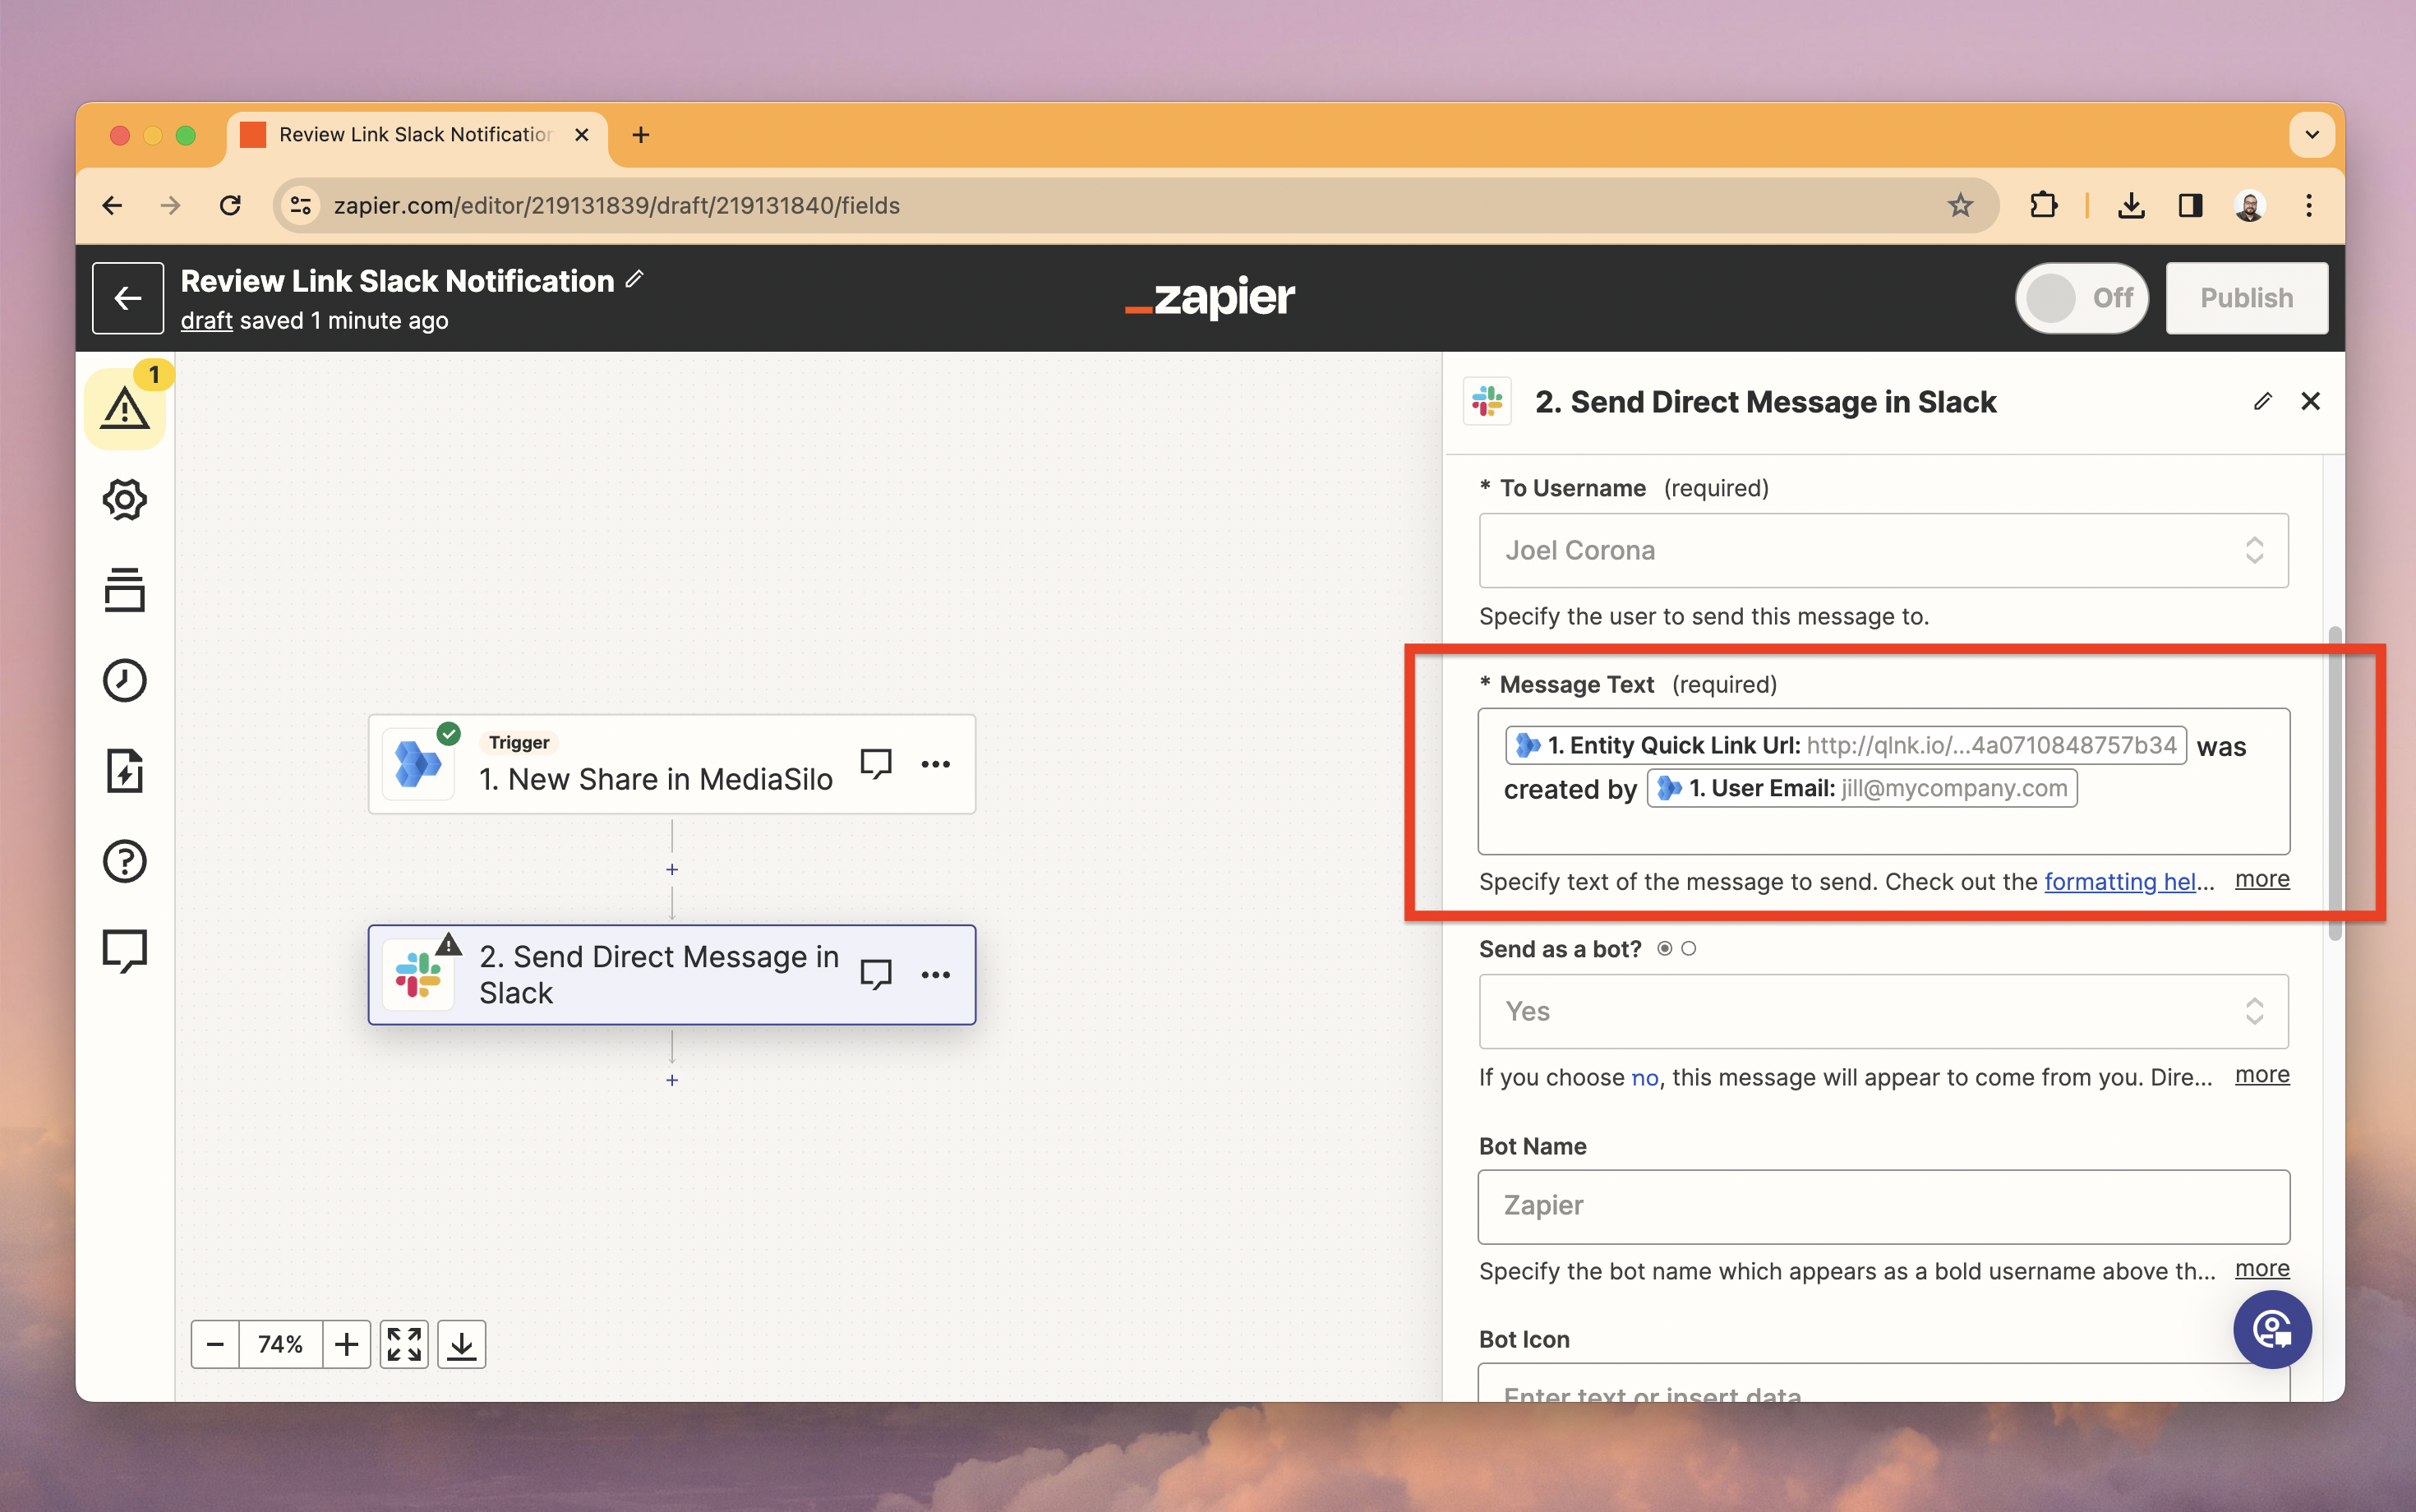View site information icon in address bar
2416x1512 pixels.
300,205
